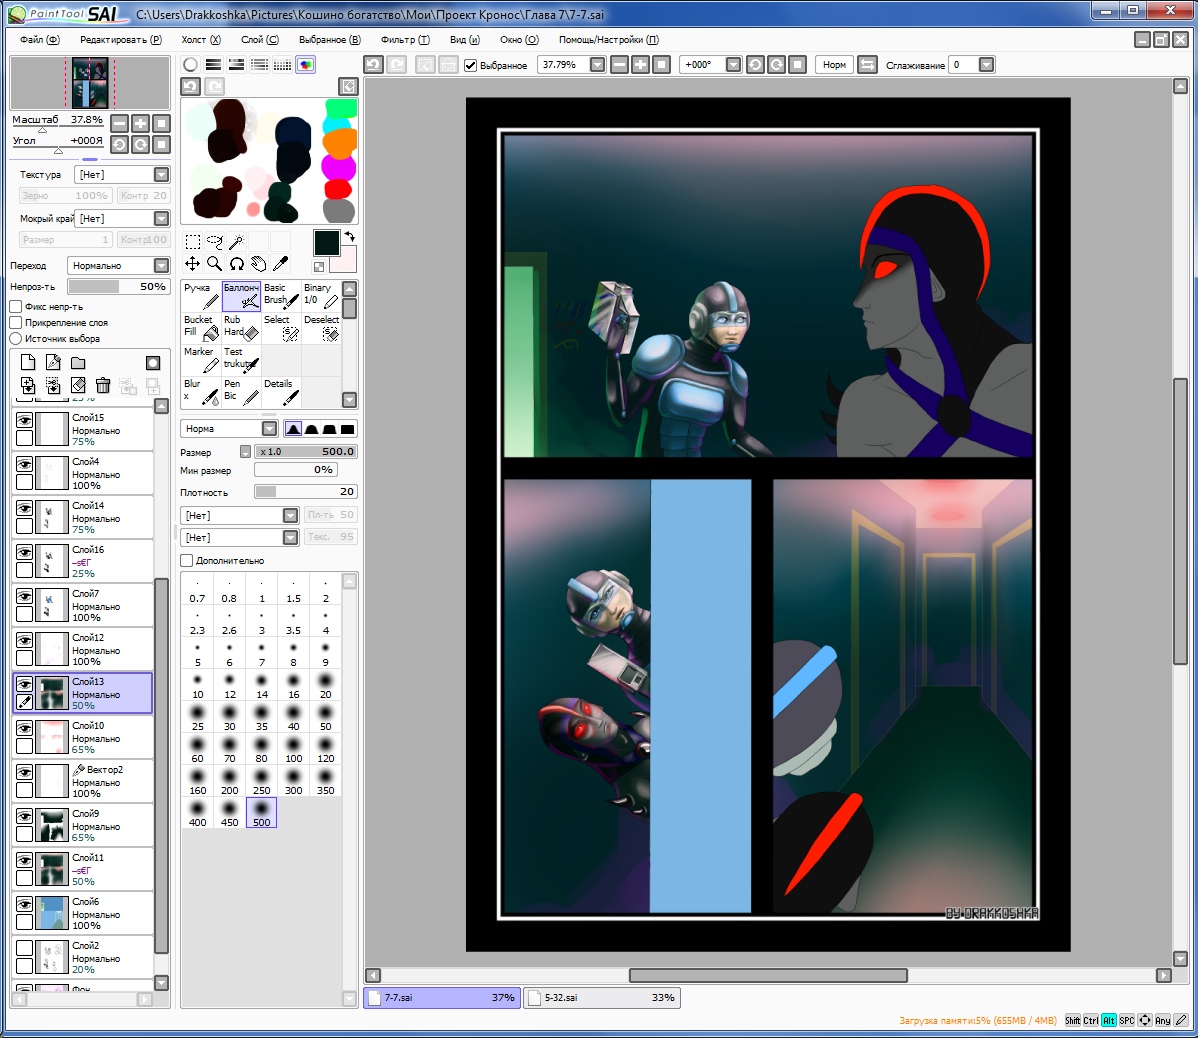1198x1038 pixels.
Task: Open the Текстура dropdown
Action: pos(161,175)
